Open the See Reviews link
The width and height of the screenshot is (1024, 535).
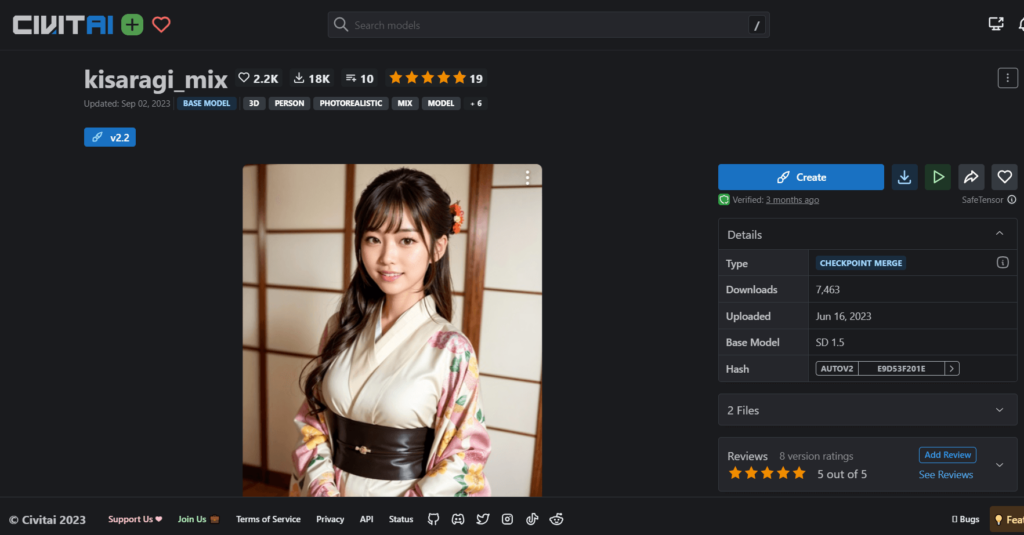[x=945, y=475]
